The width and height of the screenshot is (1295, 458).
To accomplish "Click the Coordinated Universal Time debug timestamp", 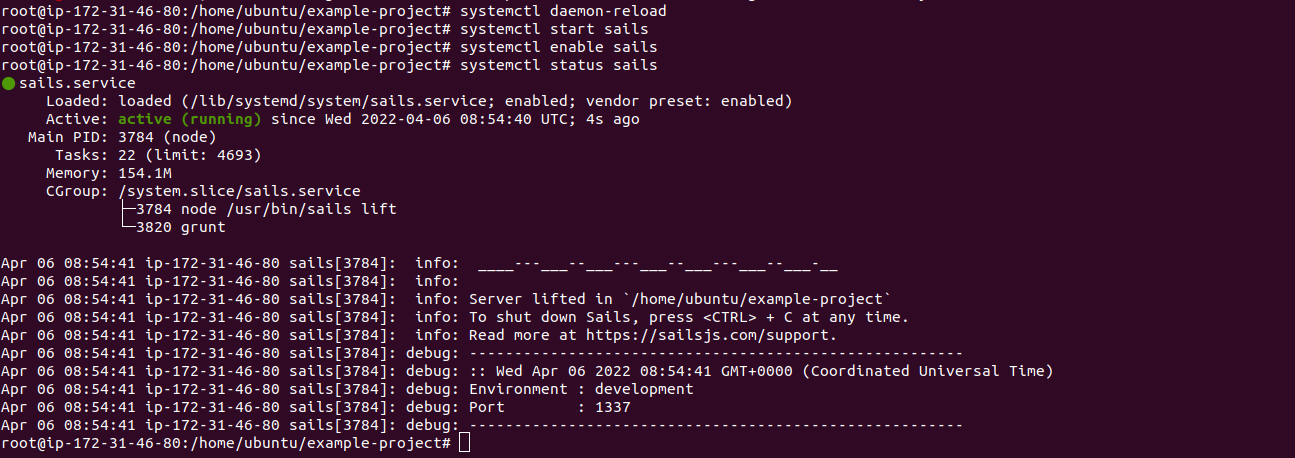I will [761, 371].
